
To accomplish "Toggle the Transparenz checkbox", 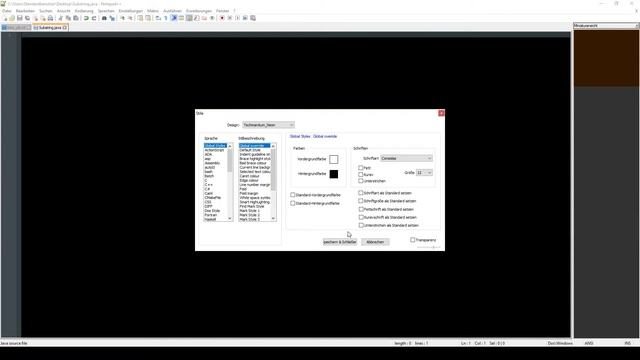I will click(413, 240).
